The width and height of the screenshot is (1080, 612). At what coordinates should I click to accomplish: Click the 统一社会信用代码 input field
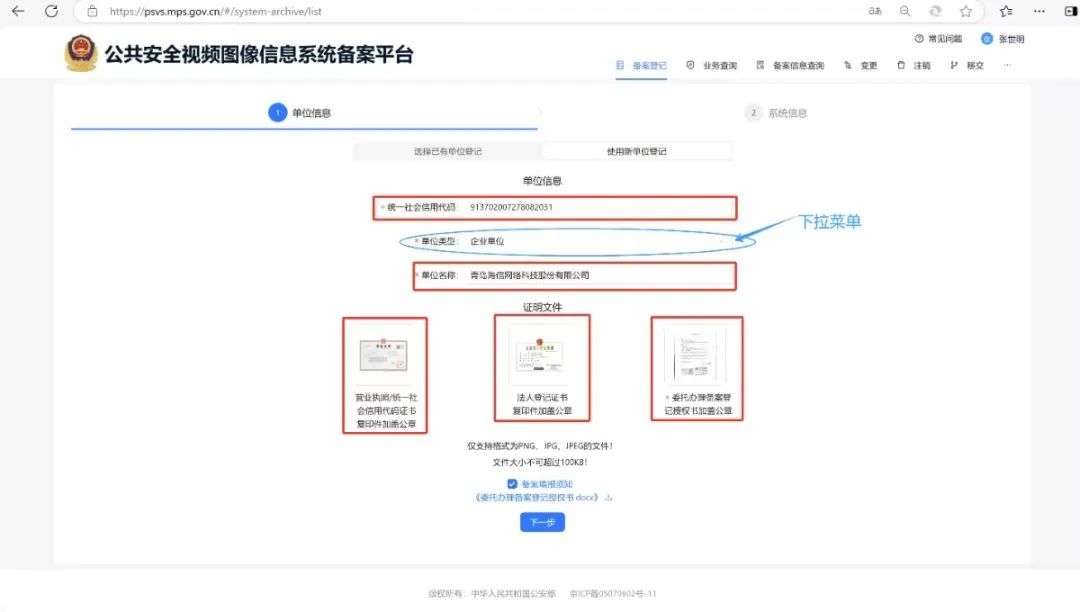(x=599, y=207)
